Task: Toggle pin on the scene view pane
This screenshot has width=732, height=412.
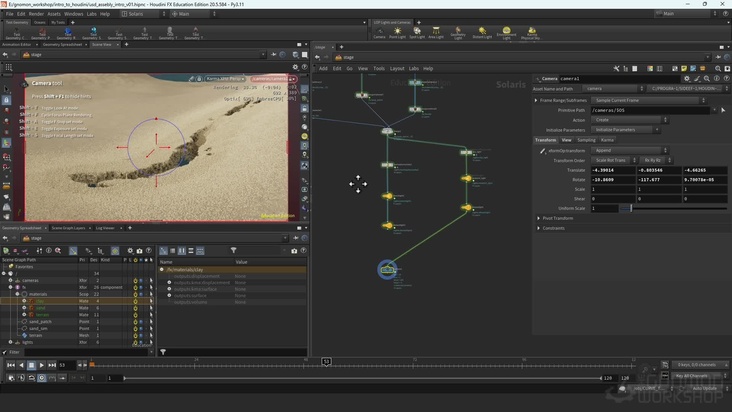Action: tap(274, 55)
